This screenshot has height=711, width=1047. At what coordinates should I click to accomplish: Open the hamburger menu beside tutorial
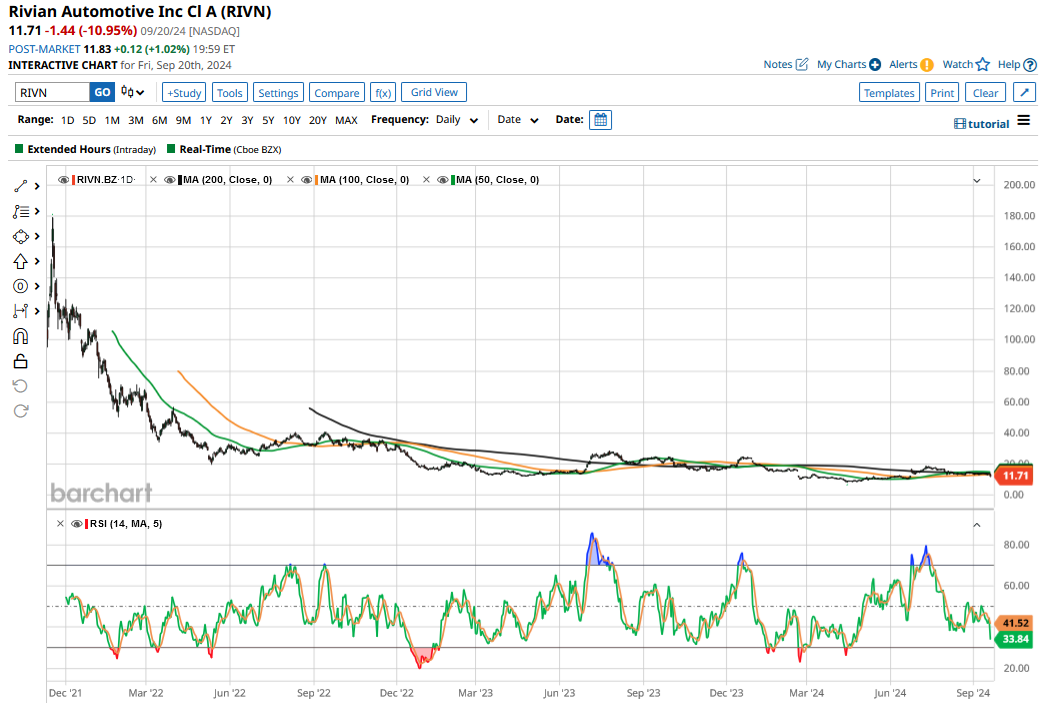click(1023, 121)
